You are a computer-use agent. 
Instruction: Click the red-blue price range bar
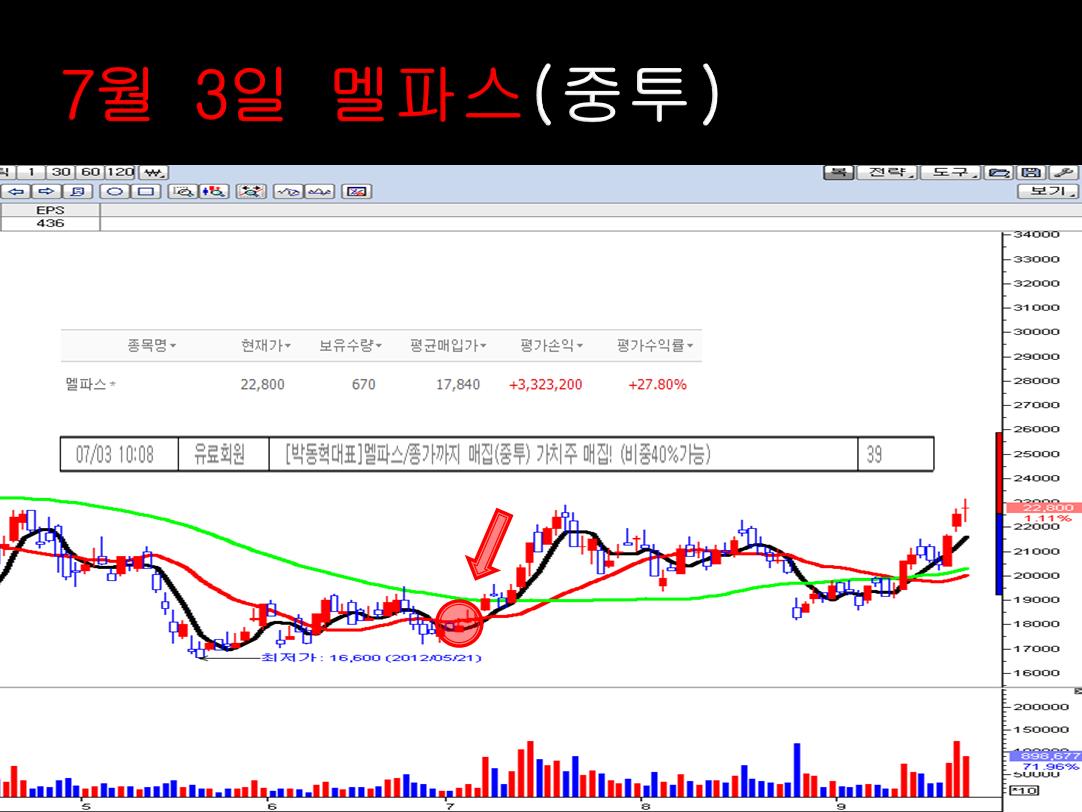point(998,513)
